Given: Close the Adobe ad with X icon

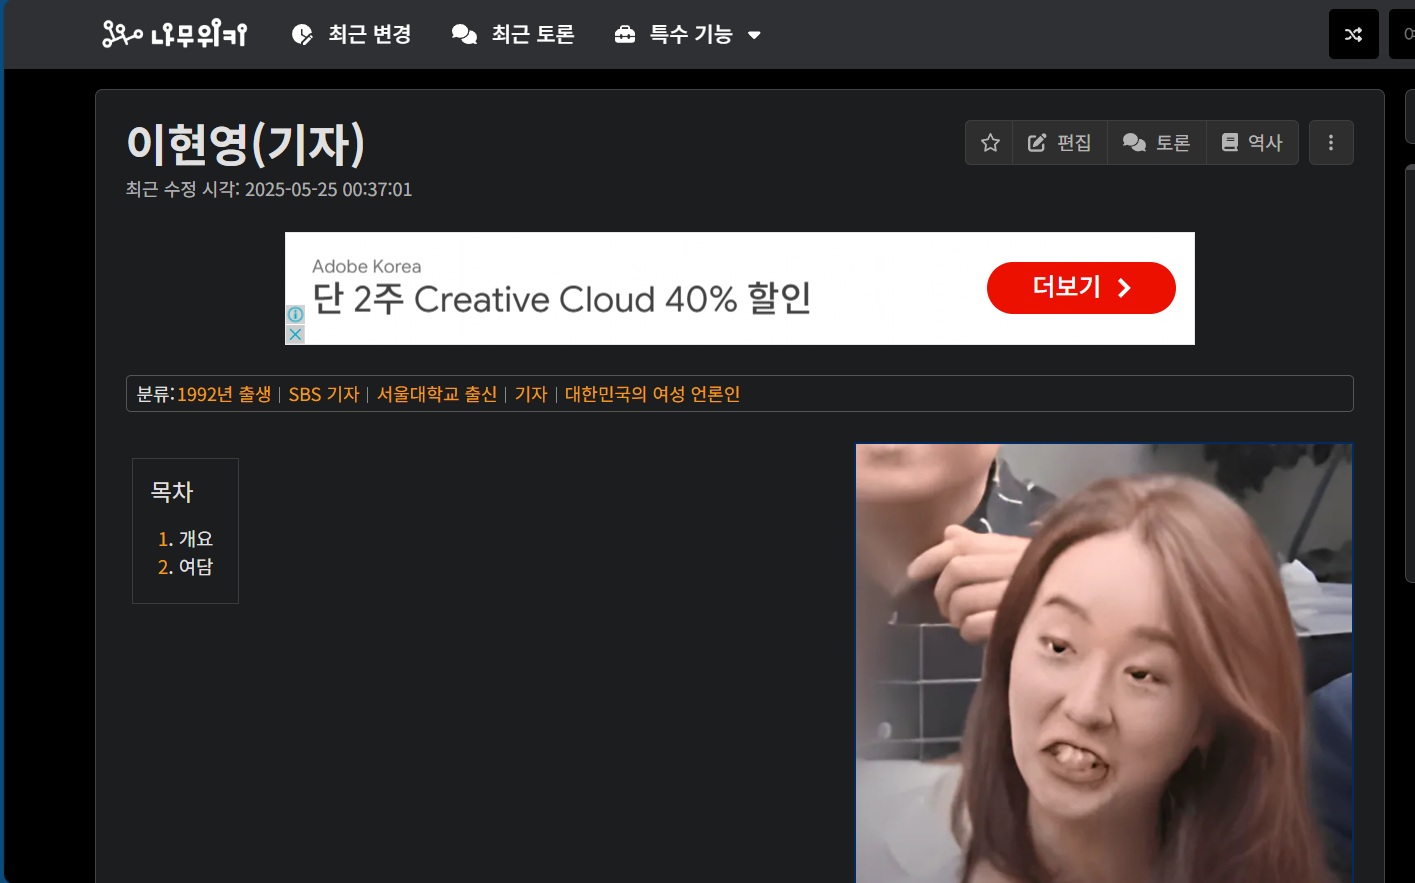Looking at the screenshot, I should pos(295,334).
